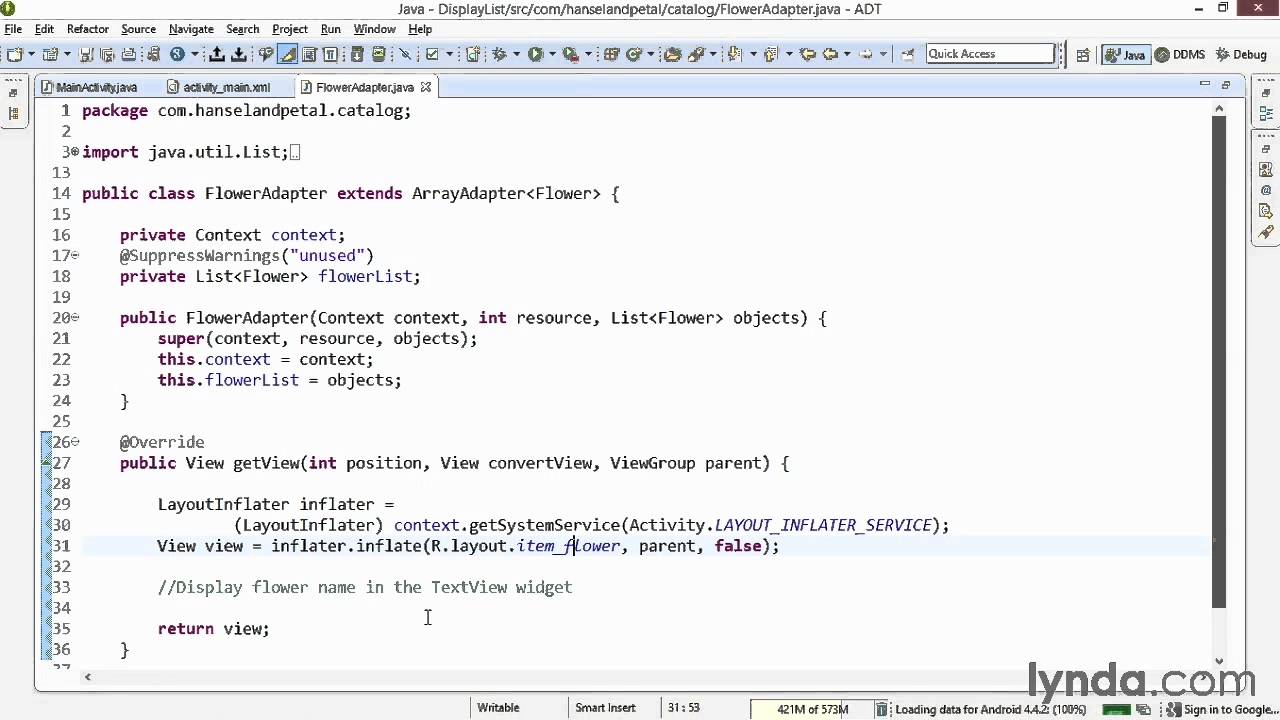Viewport: 1280px width, 720px height.
Task: Click the garbage collector trash icon
Action: click(882, 709)
